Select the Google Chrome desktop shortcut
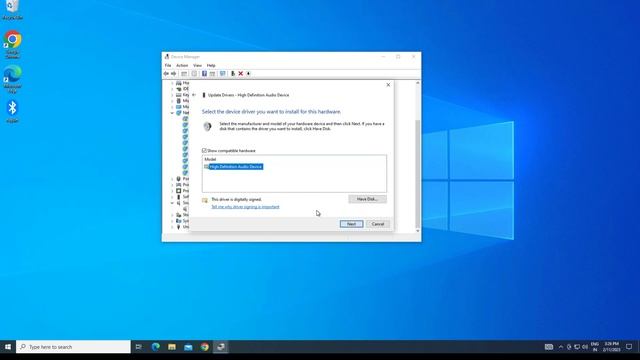The width and height of the screenshot is (640, 360). pyautogui.click(x=13, y=44)
